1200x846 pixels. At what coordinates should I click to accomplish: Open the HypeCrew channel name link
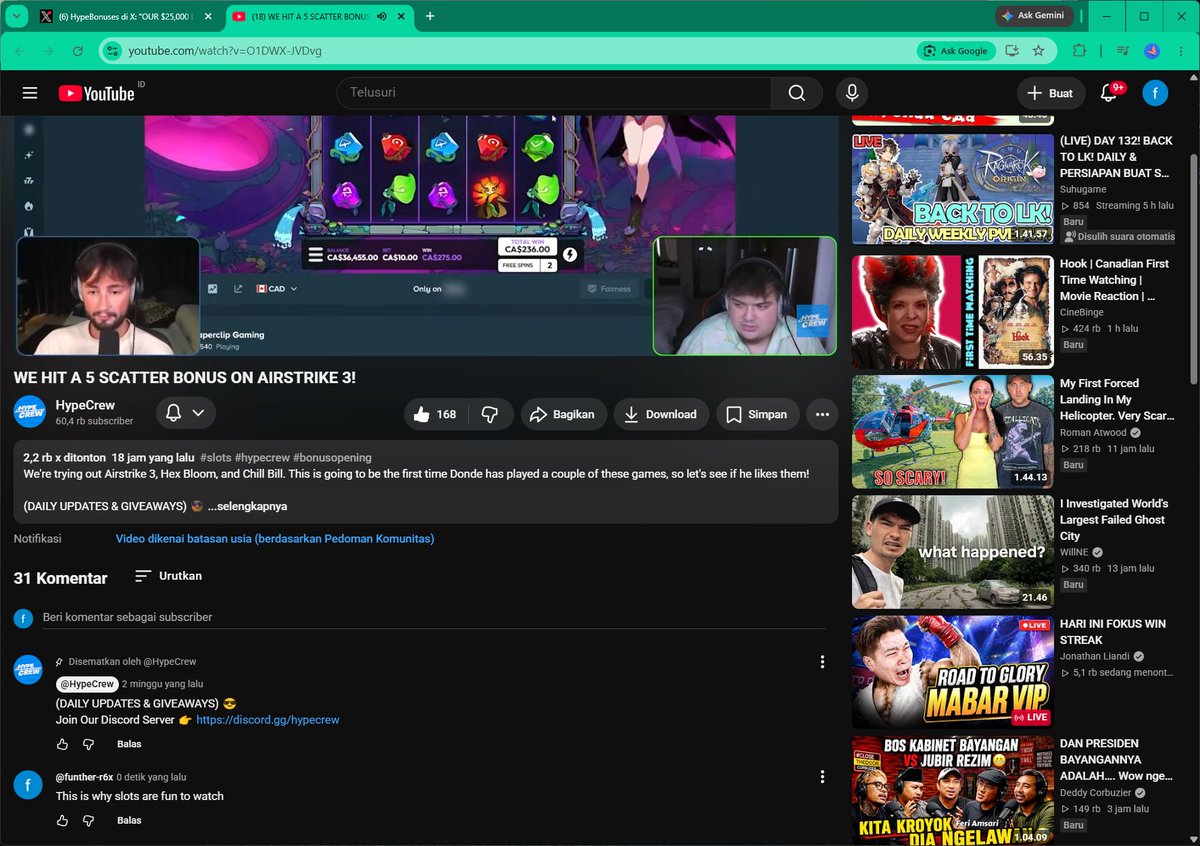coord(85,405)
